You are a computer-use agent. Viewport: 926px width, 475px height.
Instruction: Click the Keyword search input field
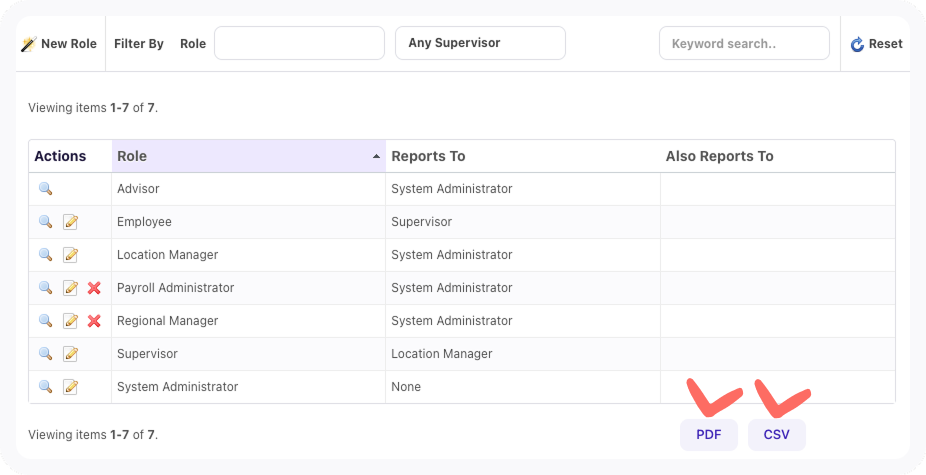pos(744,43)
